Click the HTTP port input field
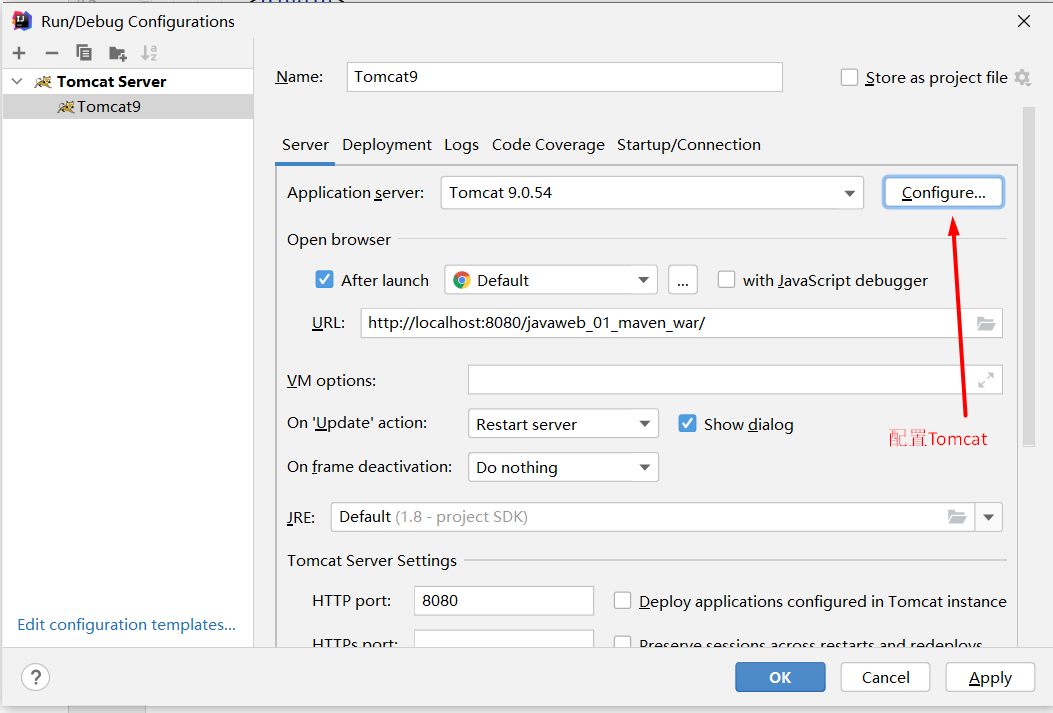Viewport: 1053px width, 713px height. pos(503,601)
